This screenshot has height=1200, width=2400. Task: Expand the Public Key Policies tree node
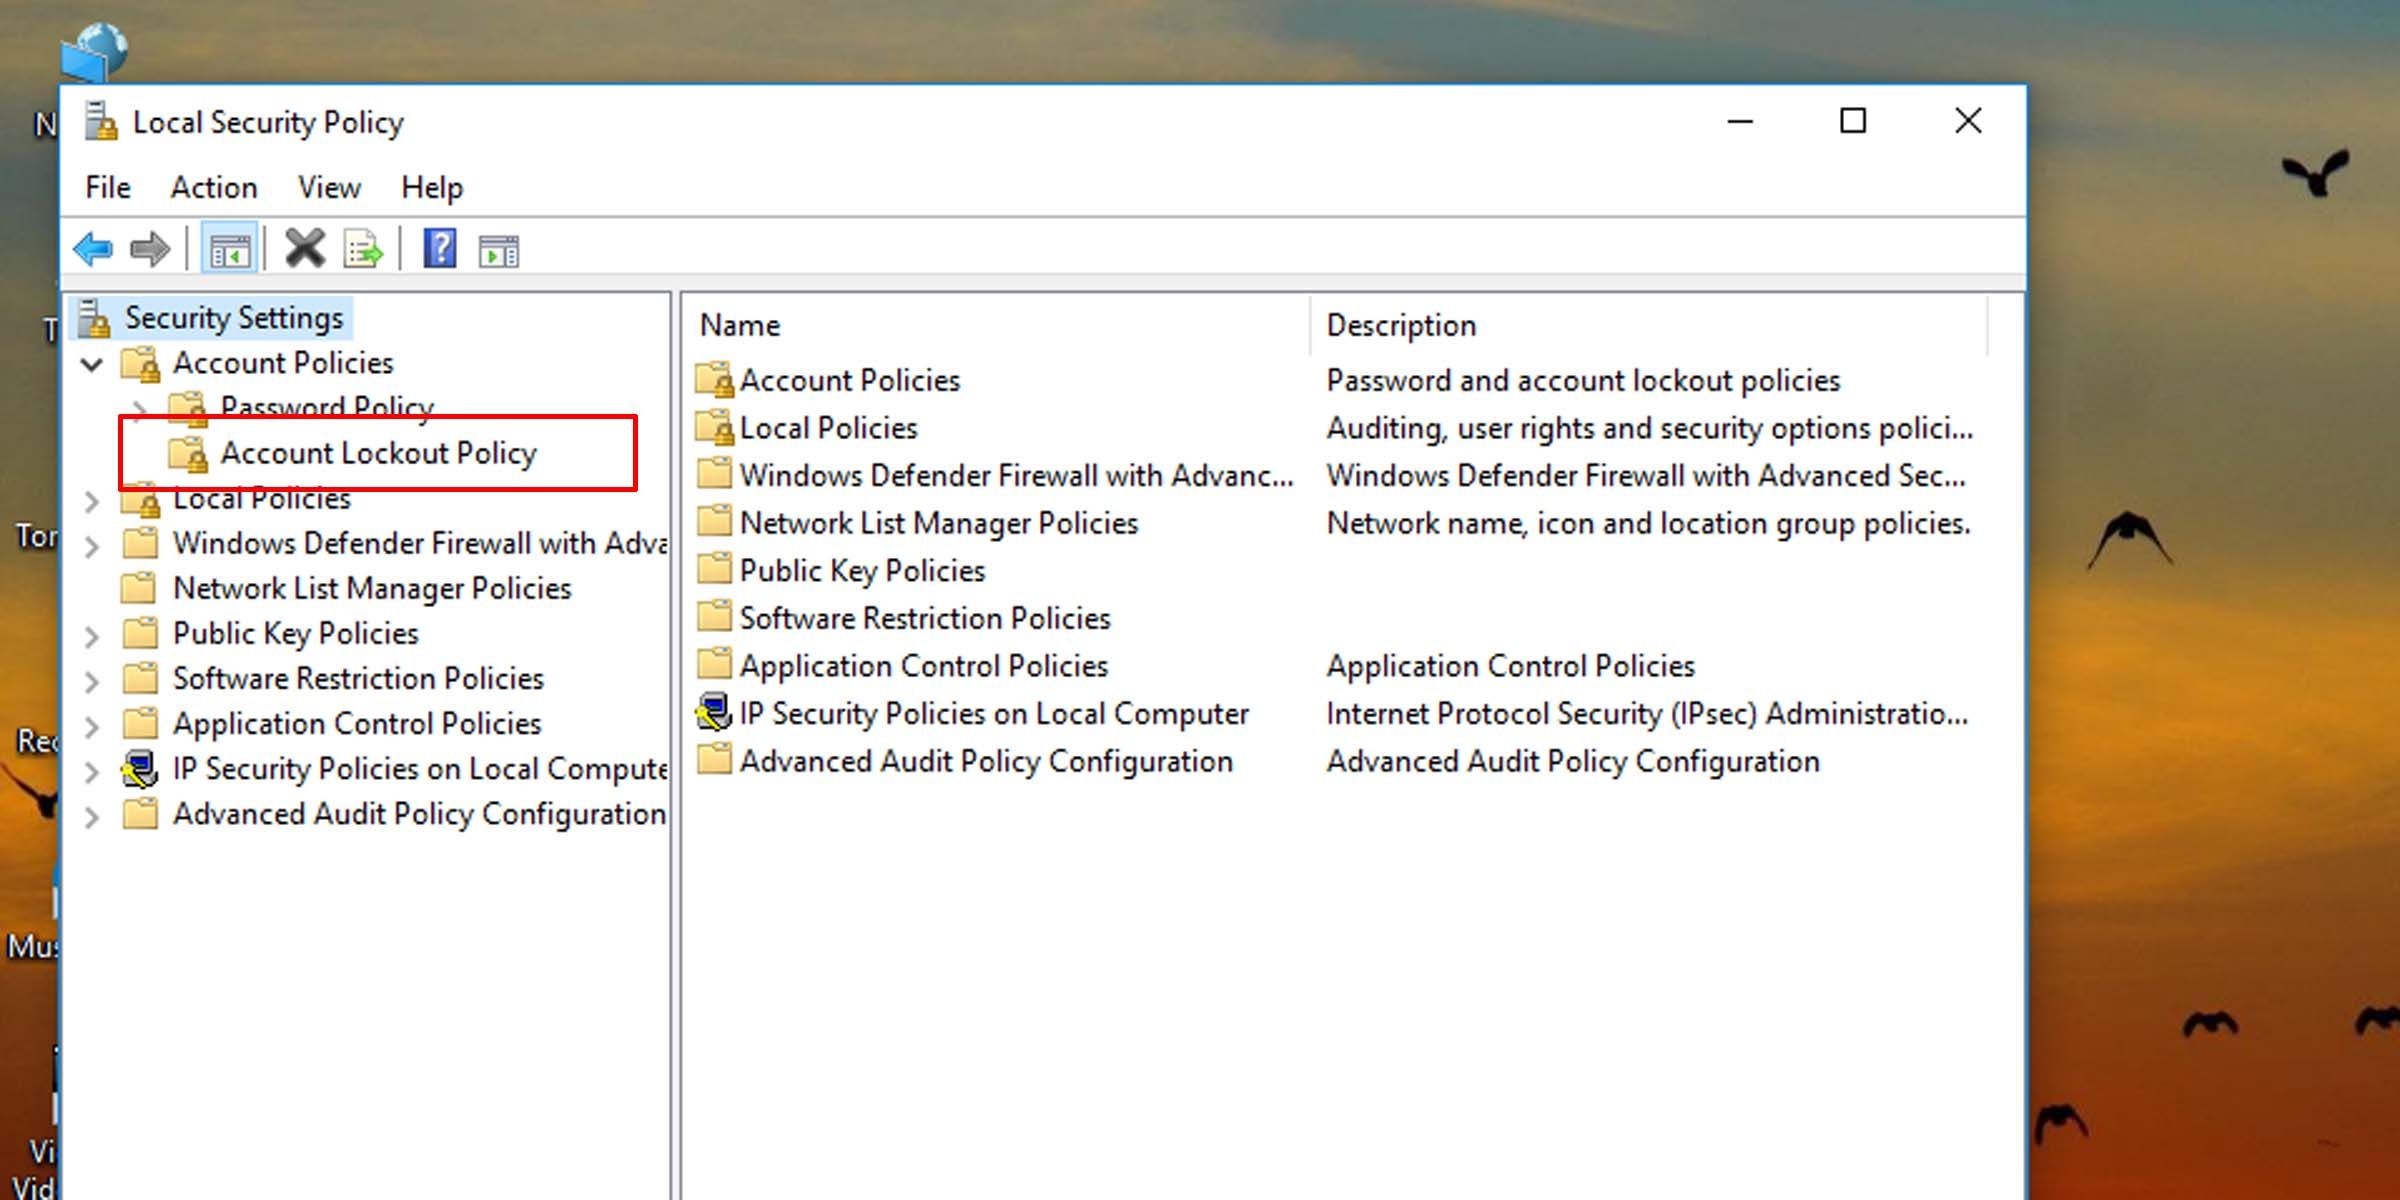coord(91,634)
